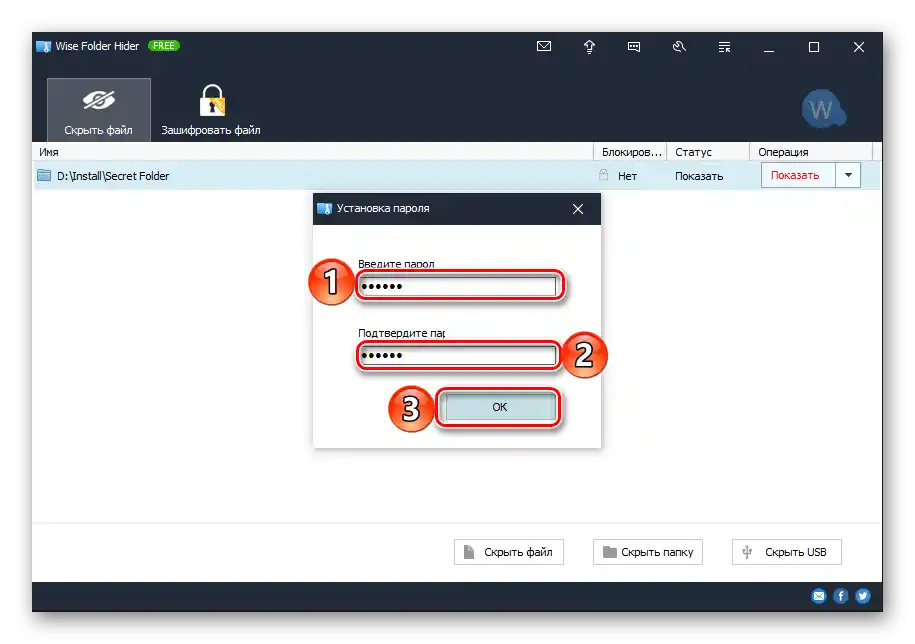Viewport: 915px width, 644px height.
Task: Switch to the Зашифровать файл tab
Action: coord(211,110)
